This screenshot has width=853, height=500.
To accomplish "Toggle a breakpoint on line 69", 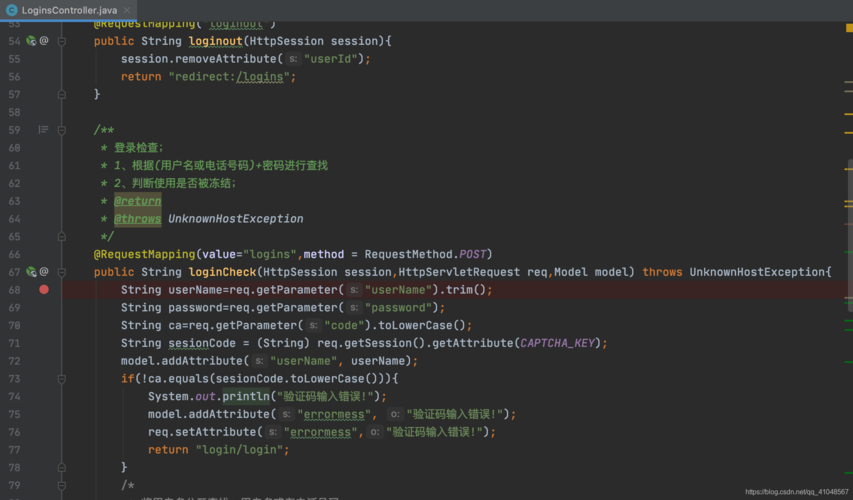I will click(x=44, y=308).
